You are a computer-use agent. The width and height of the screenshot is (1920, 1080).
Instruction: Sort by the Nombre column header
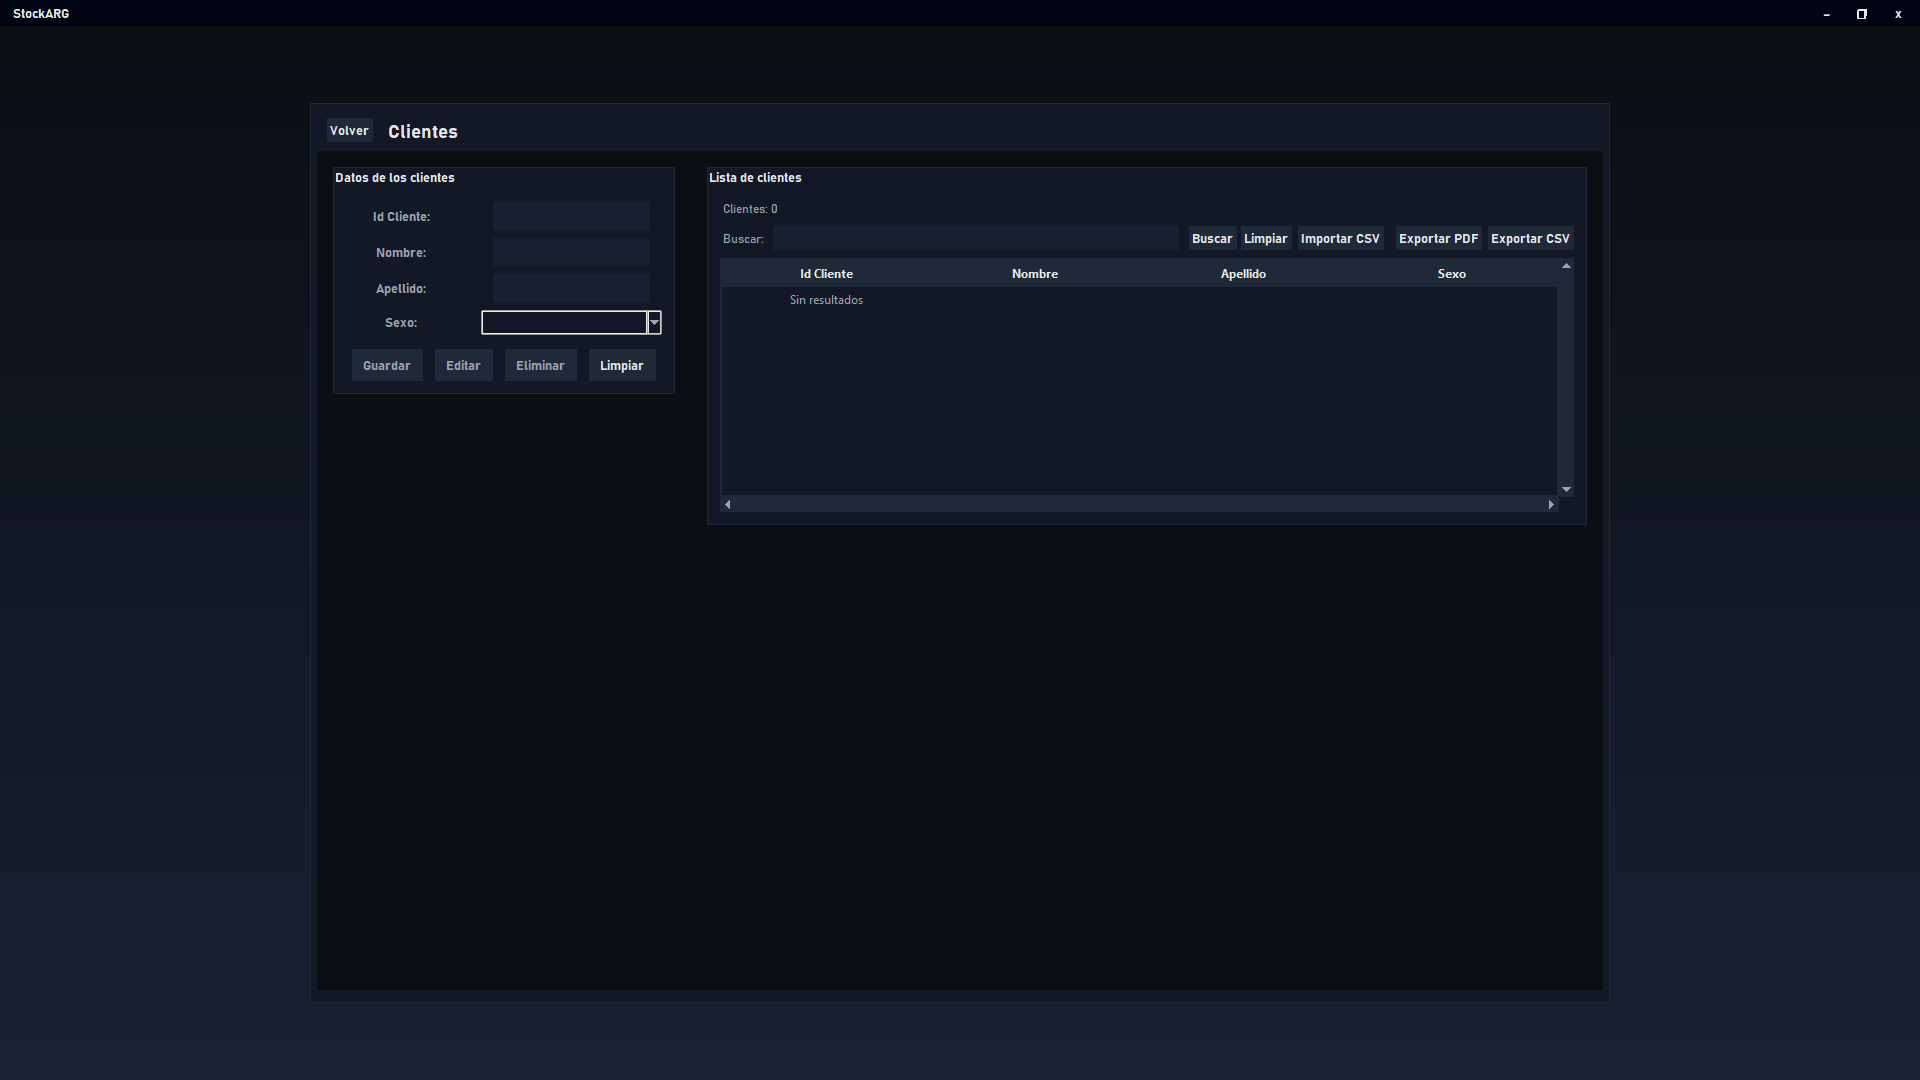point(1034,274)
